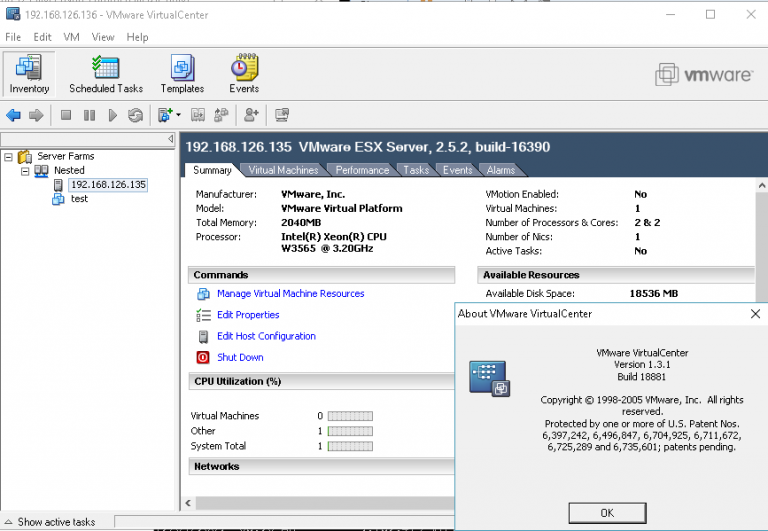This screenshot has height=531, width=768.
Task: Click the Virtual Machines CPU utilization bar
Action: 350,416
